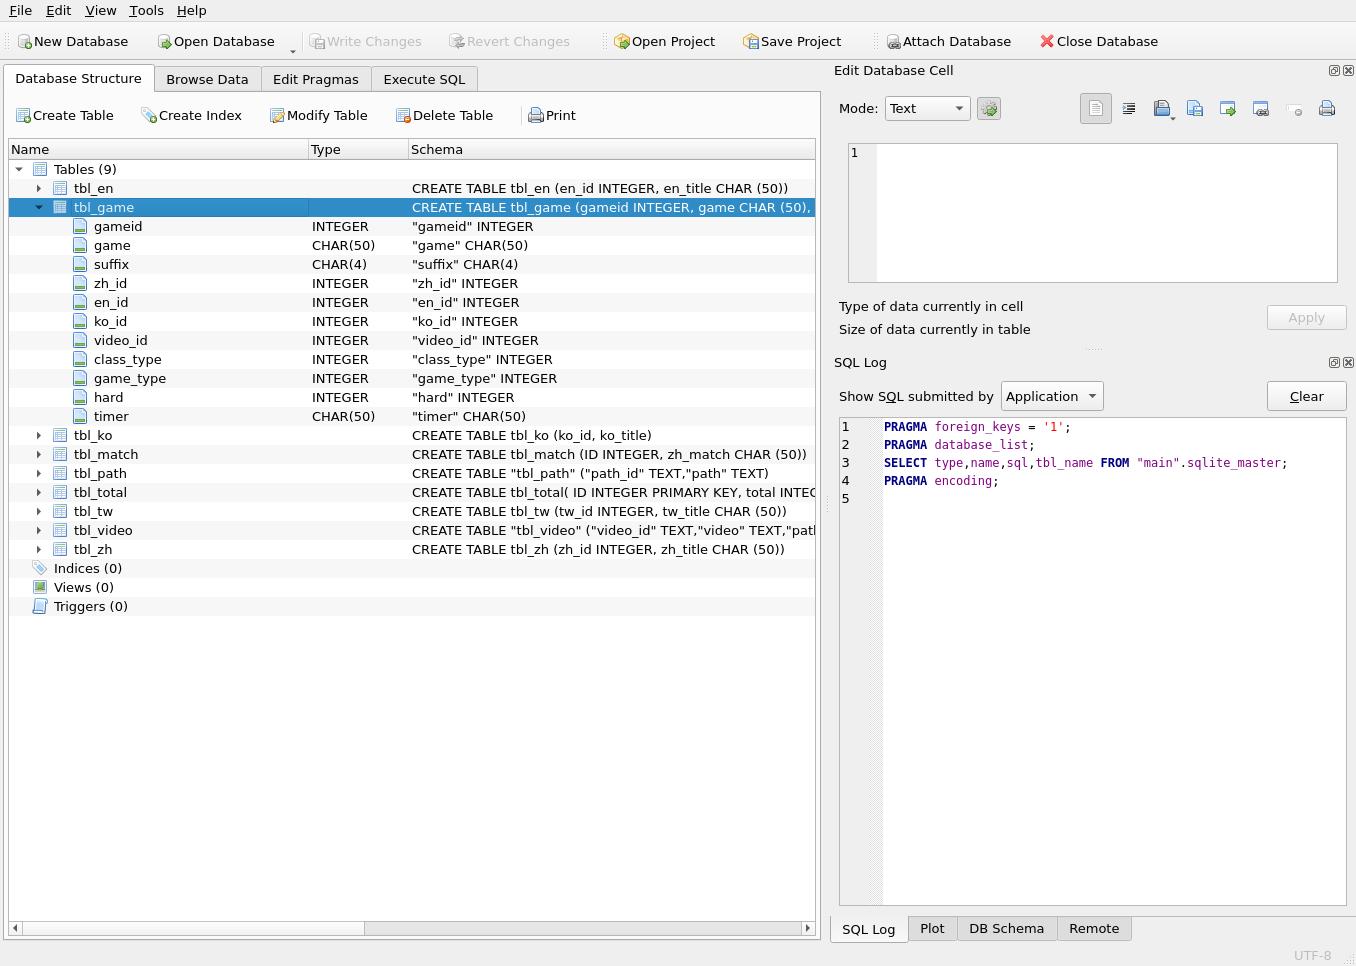Screen dimensions: 1356x966
Task: Click the Modify Table button
Action: click(318, 116)
